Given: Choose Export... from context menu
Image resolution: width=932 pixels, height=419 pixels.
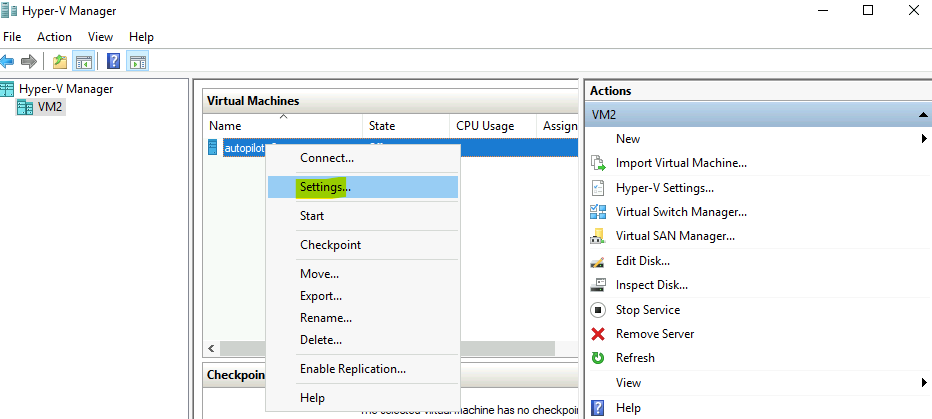Looking at the screenshot, I should click(363, 296).
